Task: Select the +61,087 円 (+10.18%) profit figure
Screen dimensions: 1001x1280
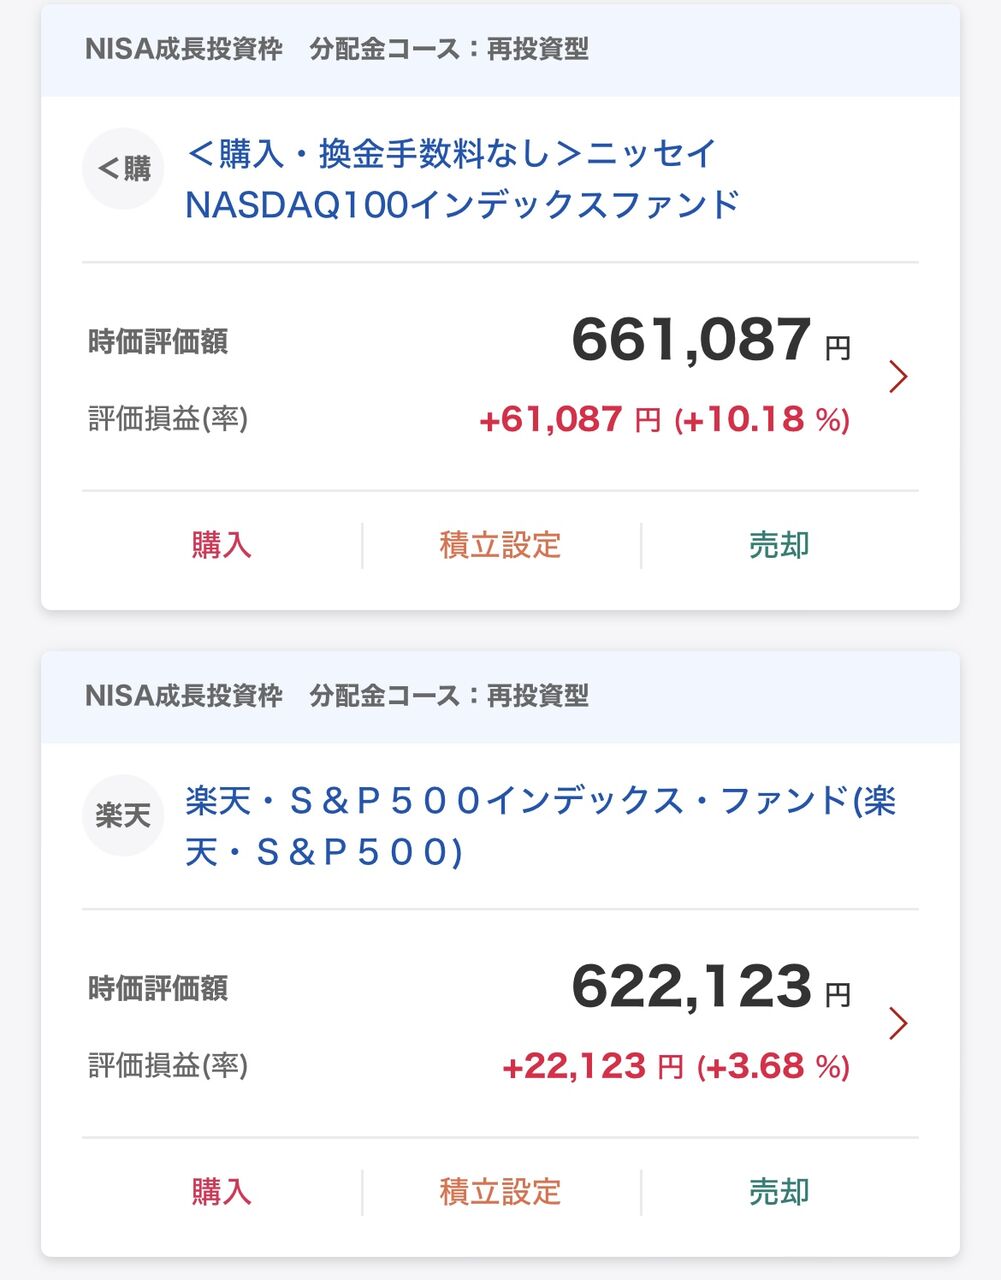Action: pos(664,420)
